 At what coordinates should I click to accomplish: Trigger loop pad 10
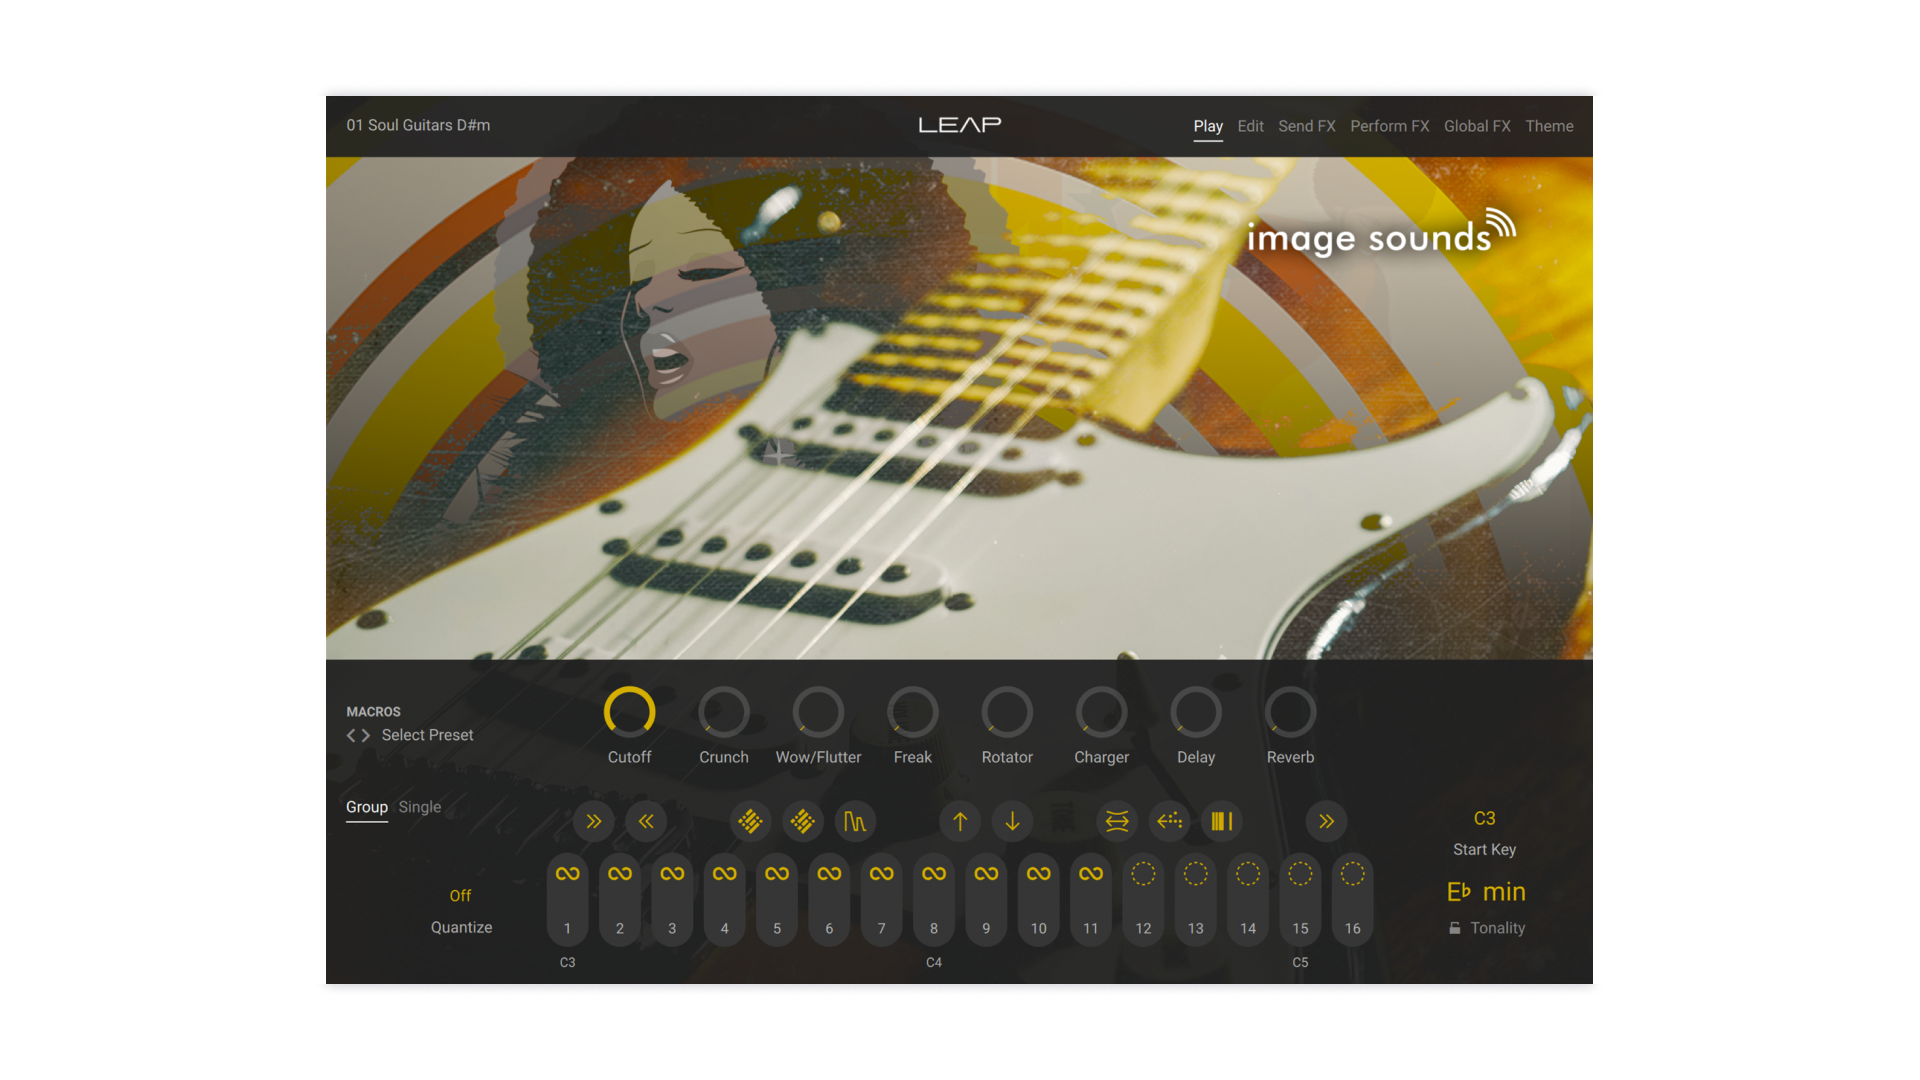click(1039, 899)
